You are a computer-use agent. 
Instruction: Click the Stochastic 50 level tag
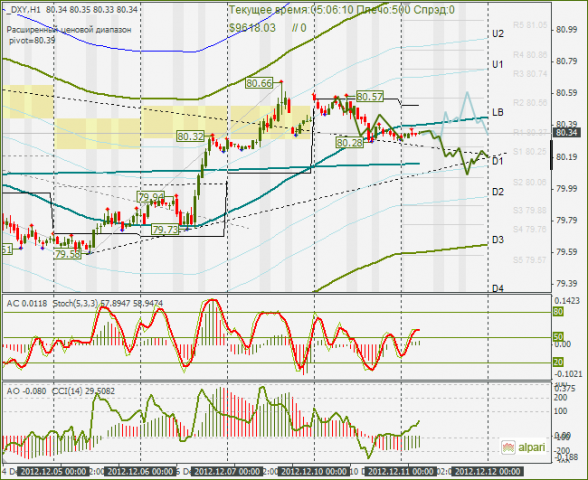(558, 337)
